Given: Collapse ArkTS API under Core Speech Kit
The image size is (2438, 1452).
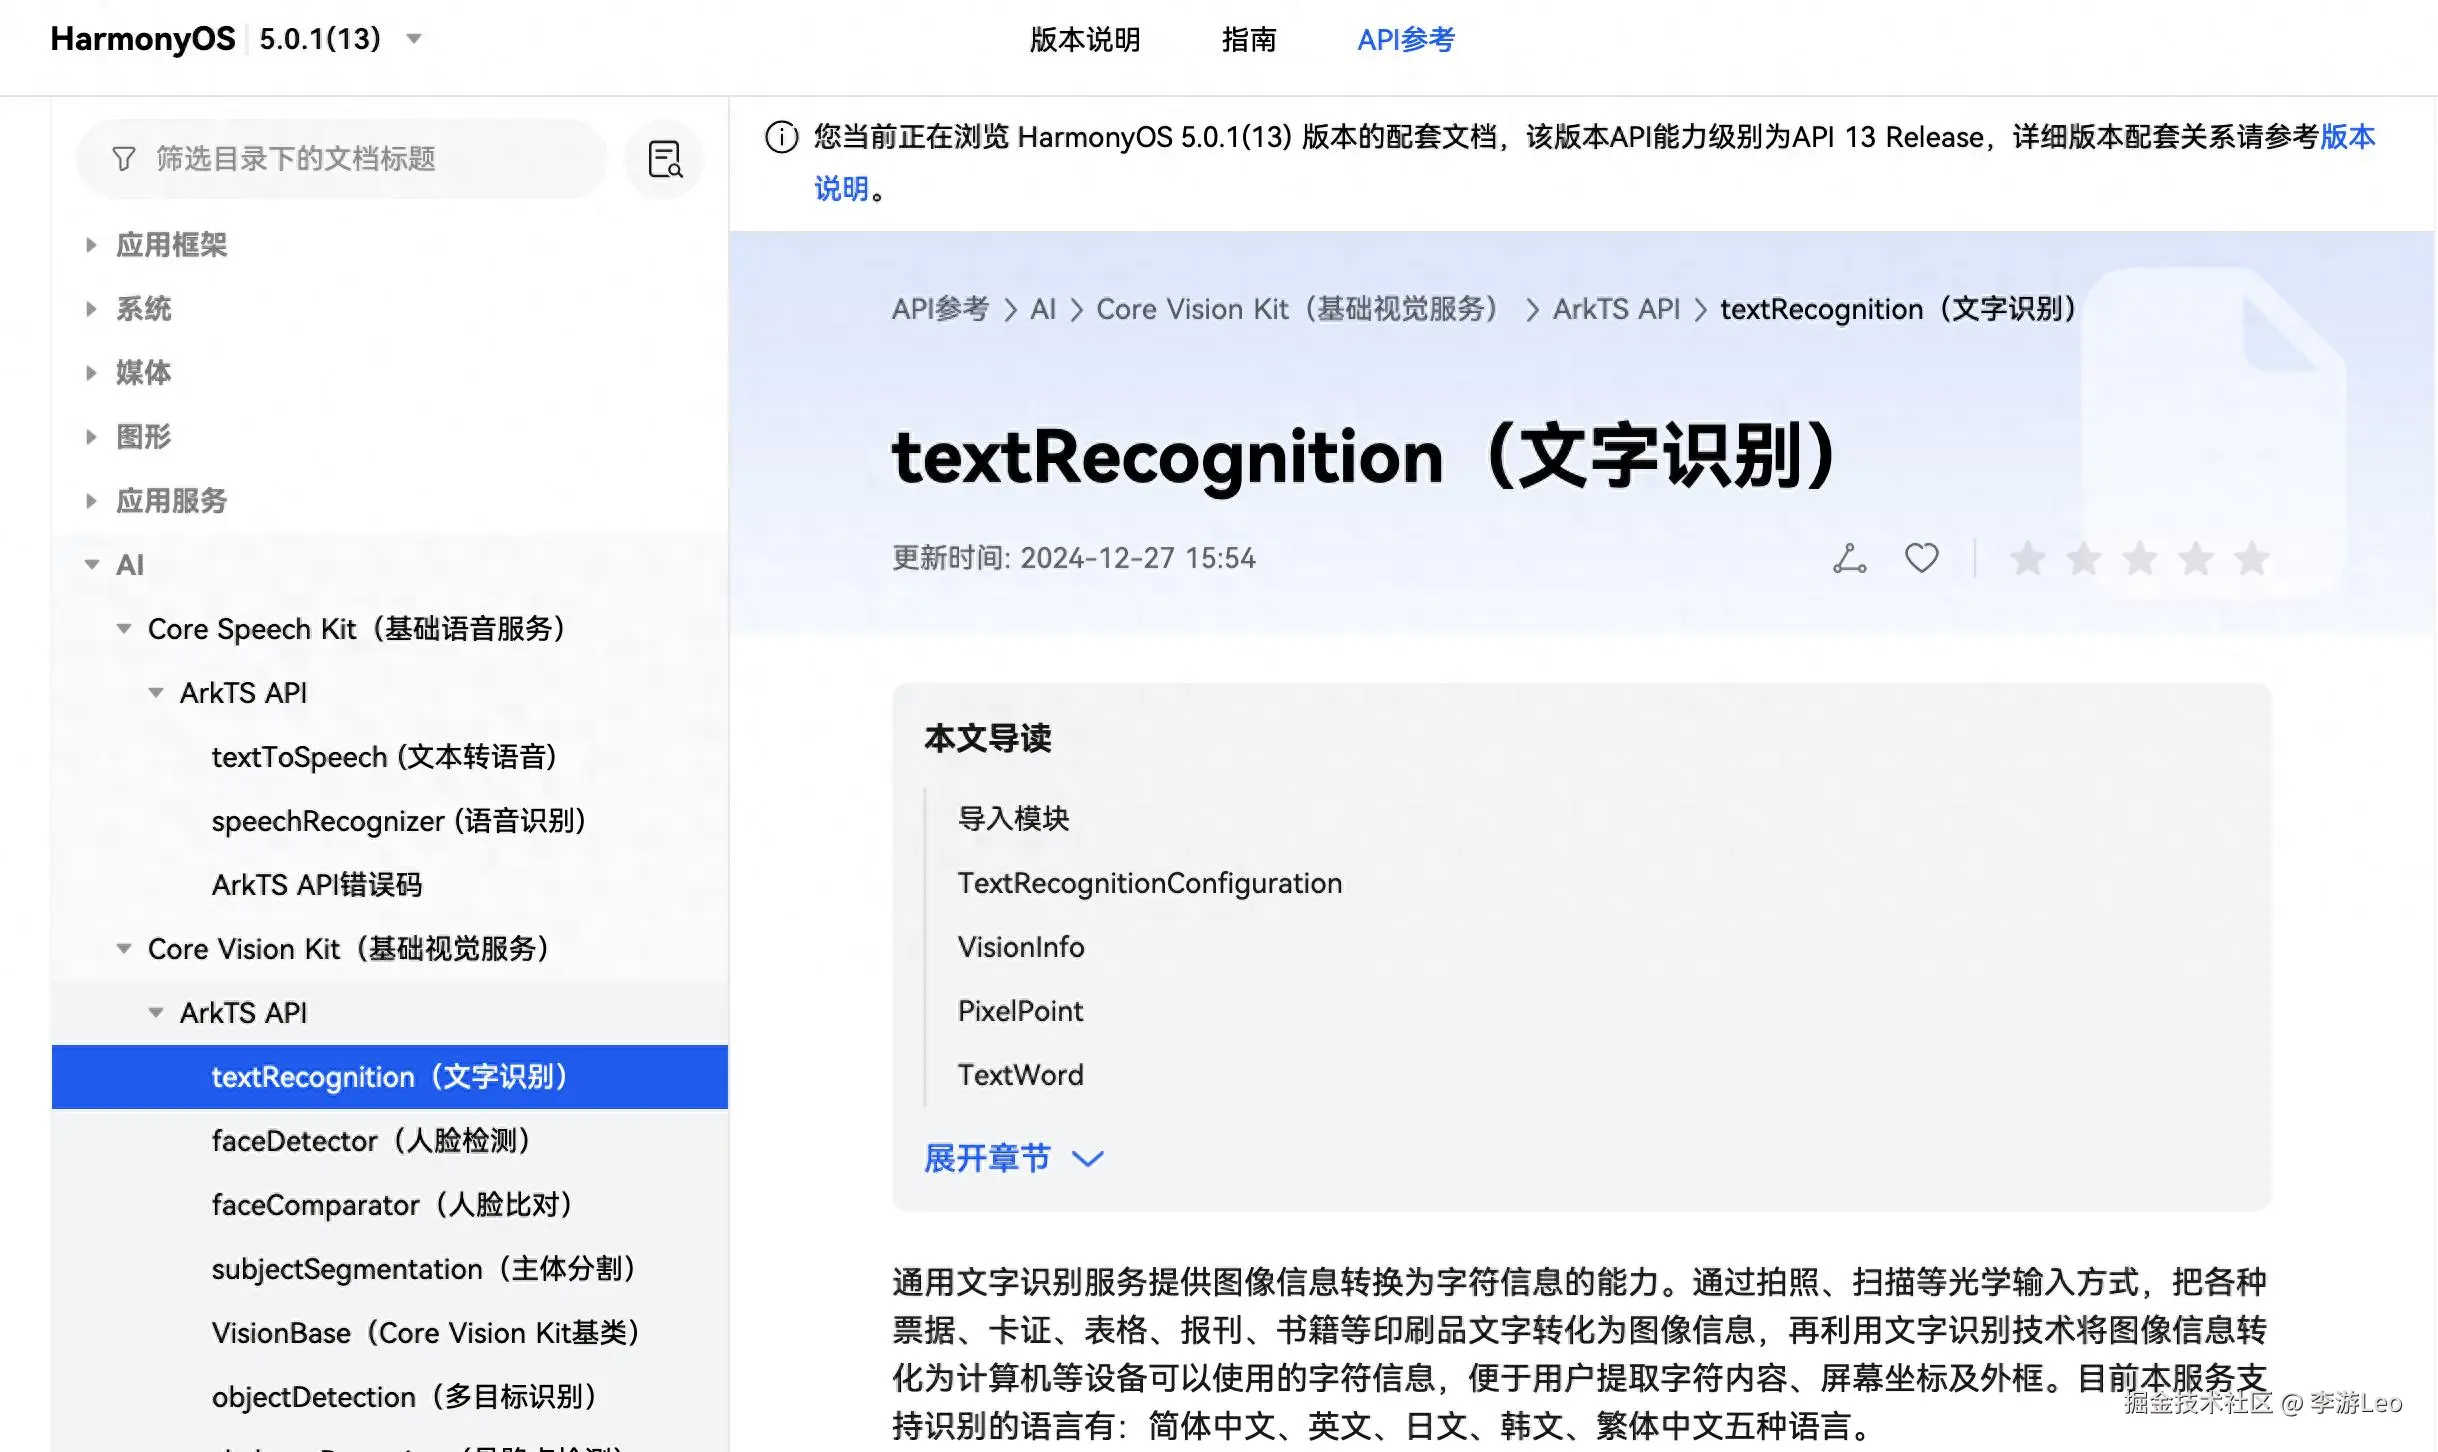Looking at the screenshot, I should click(156, 693).
